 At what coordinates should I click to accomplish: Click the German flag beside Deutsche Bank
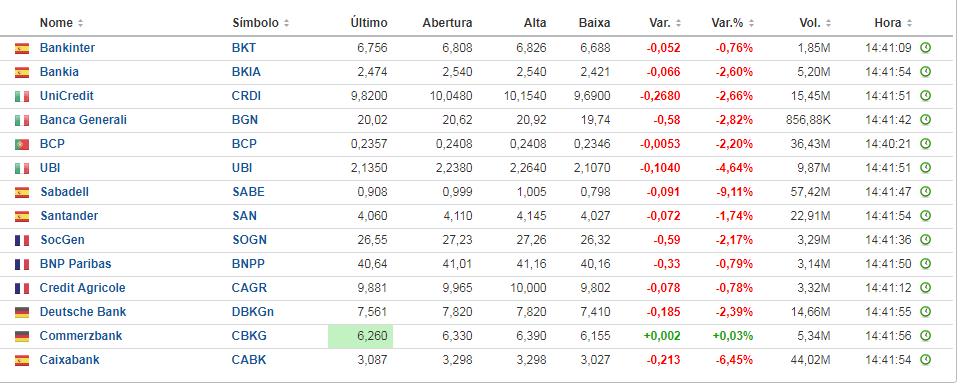click(x=22, y=312)
